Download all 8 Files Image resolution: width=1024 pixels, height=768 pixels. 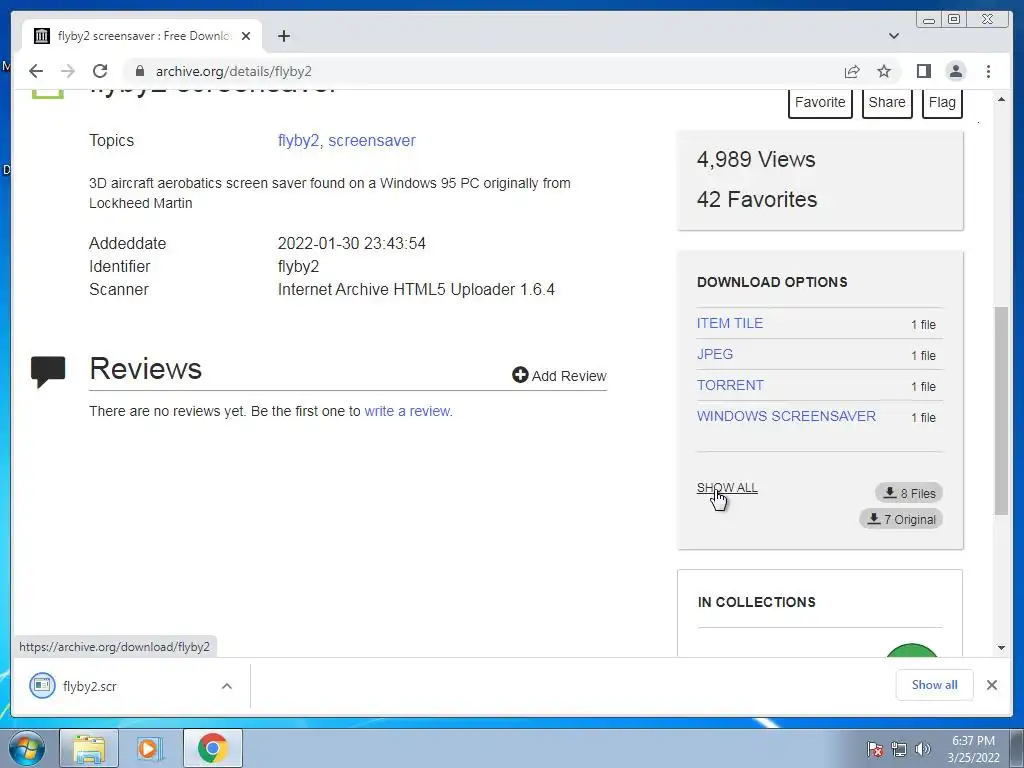[909, 493]
